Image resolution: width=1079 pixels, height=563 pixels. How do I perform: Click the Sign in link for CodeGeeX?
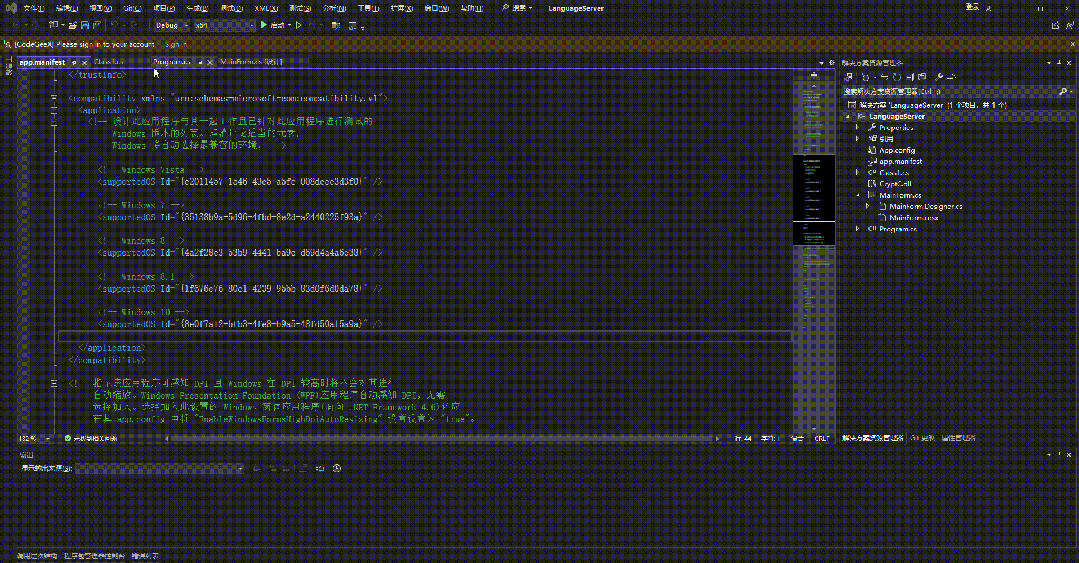[175, 44]
